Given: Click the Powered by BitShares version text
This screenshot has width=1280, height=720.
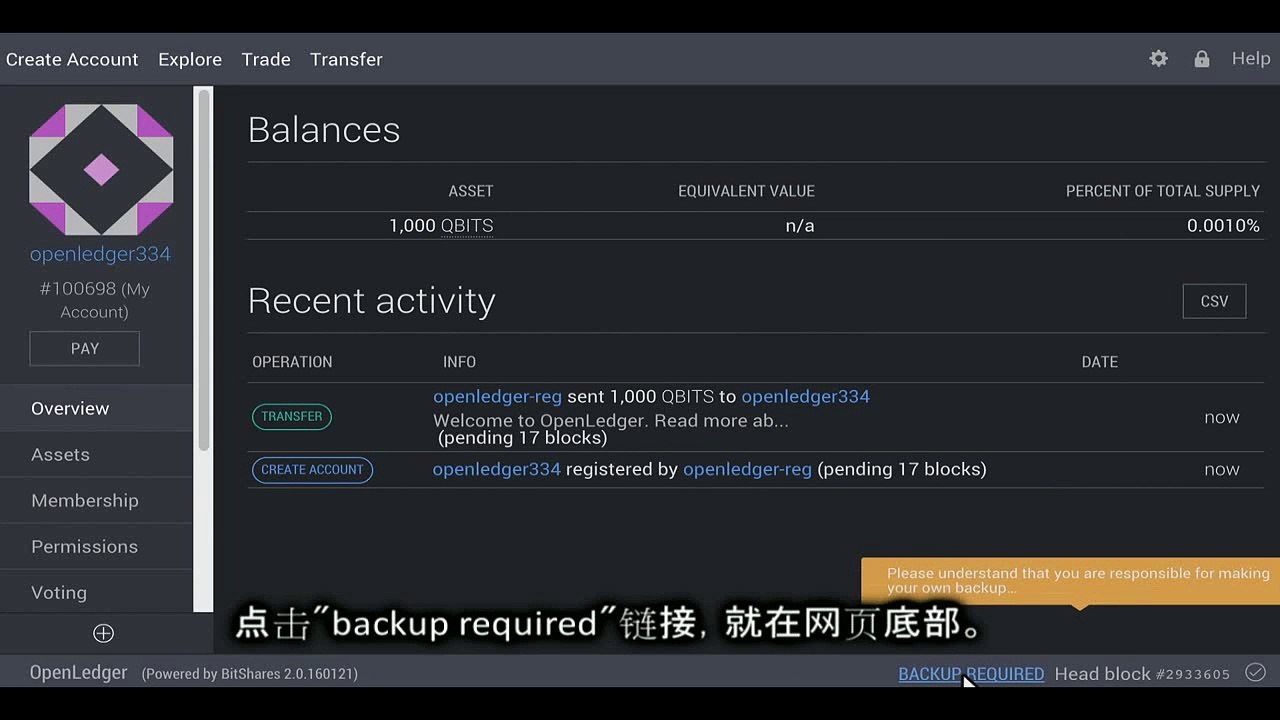Looking at the screenshot, I should click(250, 674).
